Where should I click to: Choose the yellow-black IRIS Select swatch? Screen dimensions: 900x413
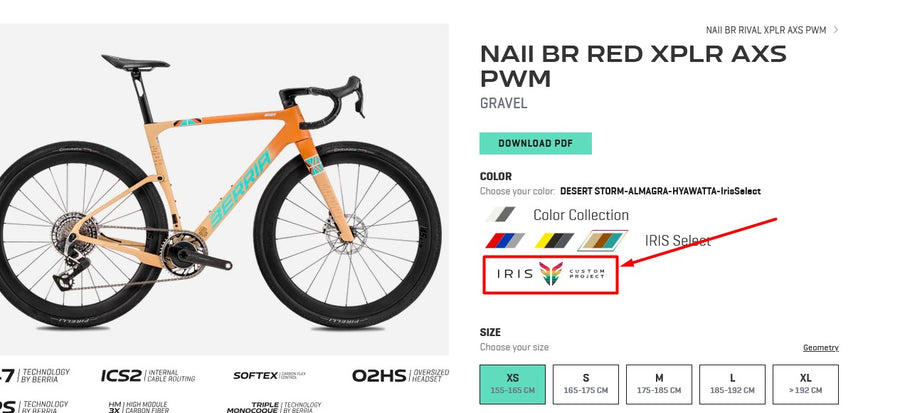[554, 240]
